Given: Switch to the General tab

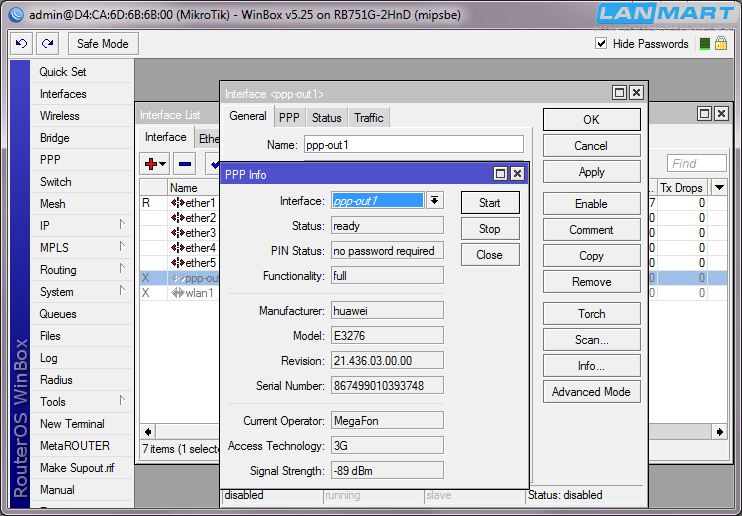Looking at the screenshot, I should pos(247,116).
